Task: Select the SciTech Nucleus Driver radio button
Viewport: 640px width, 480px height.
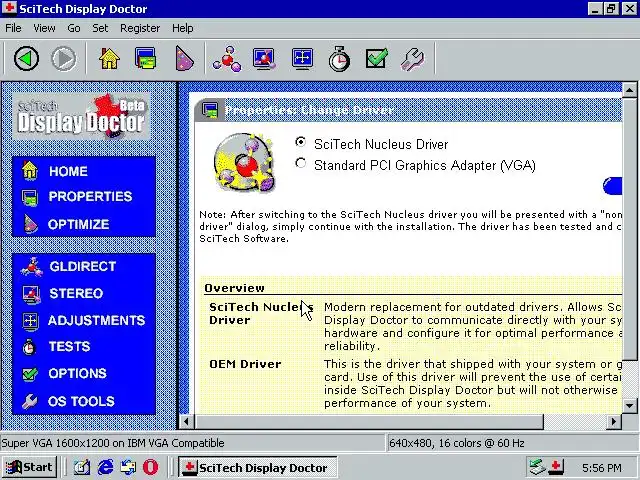Action: pos(300,142)
